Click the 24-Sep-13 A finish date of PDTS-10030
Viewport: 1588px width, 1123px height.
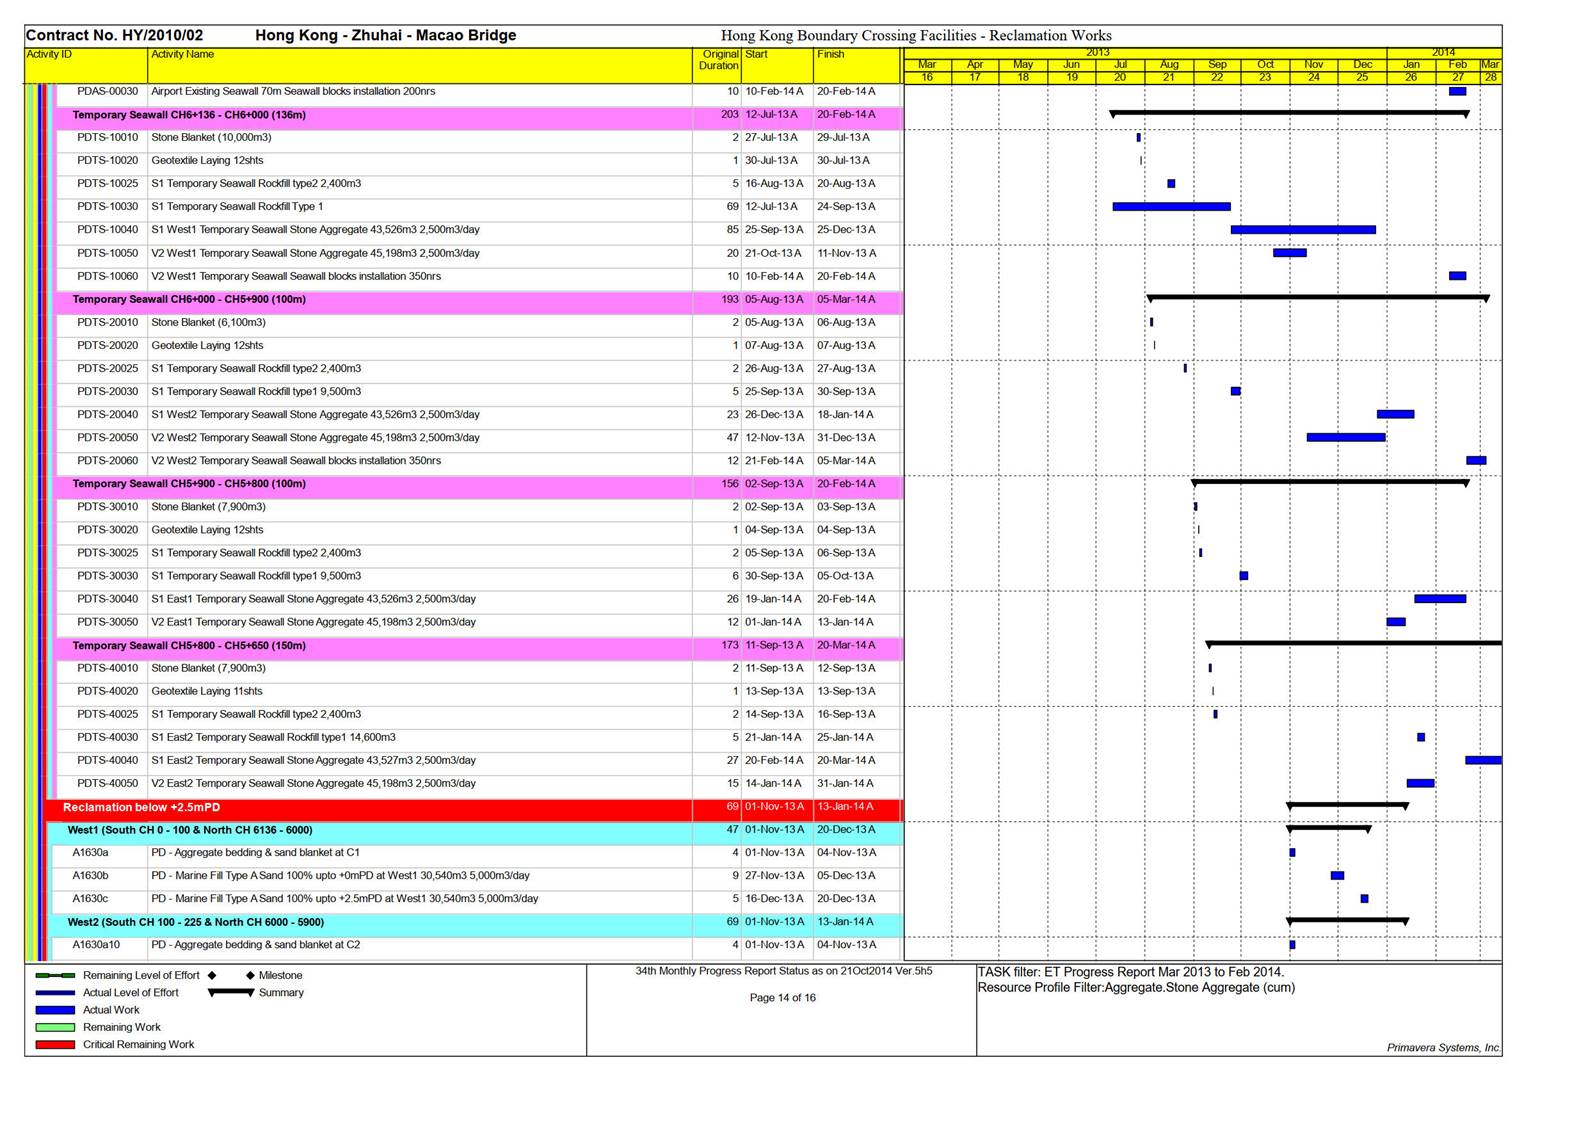pos(846,206)
